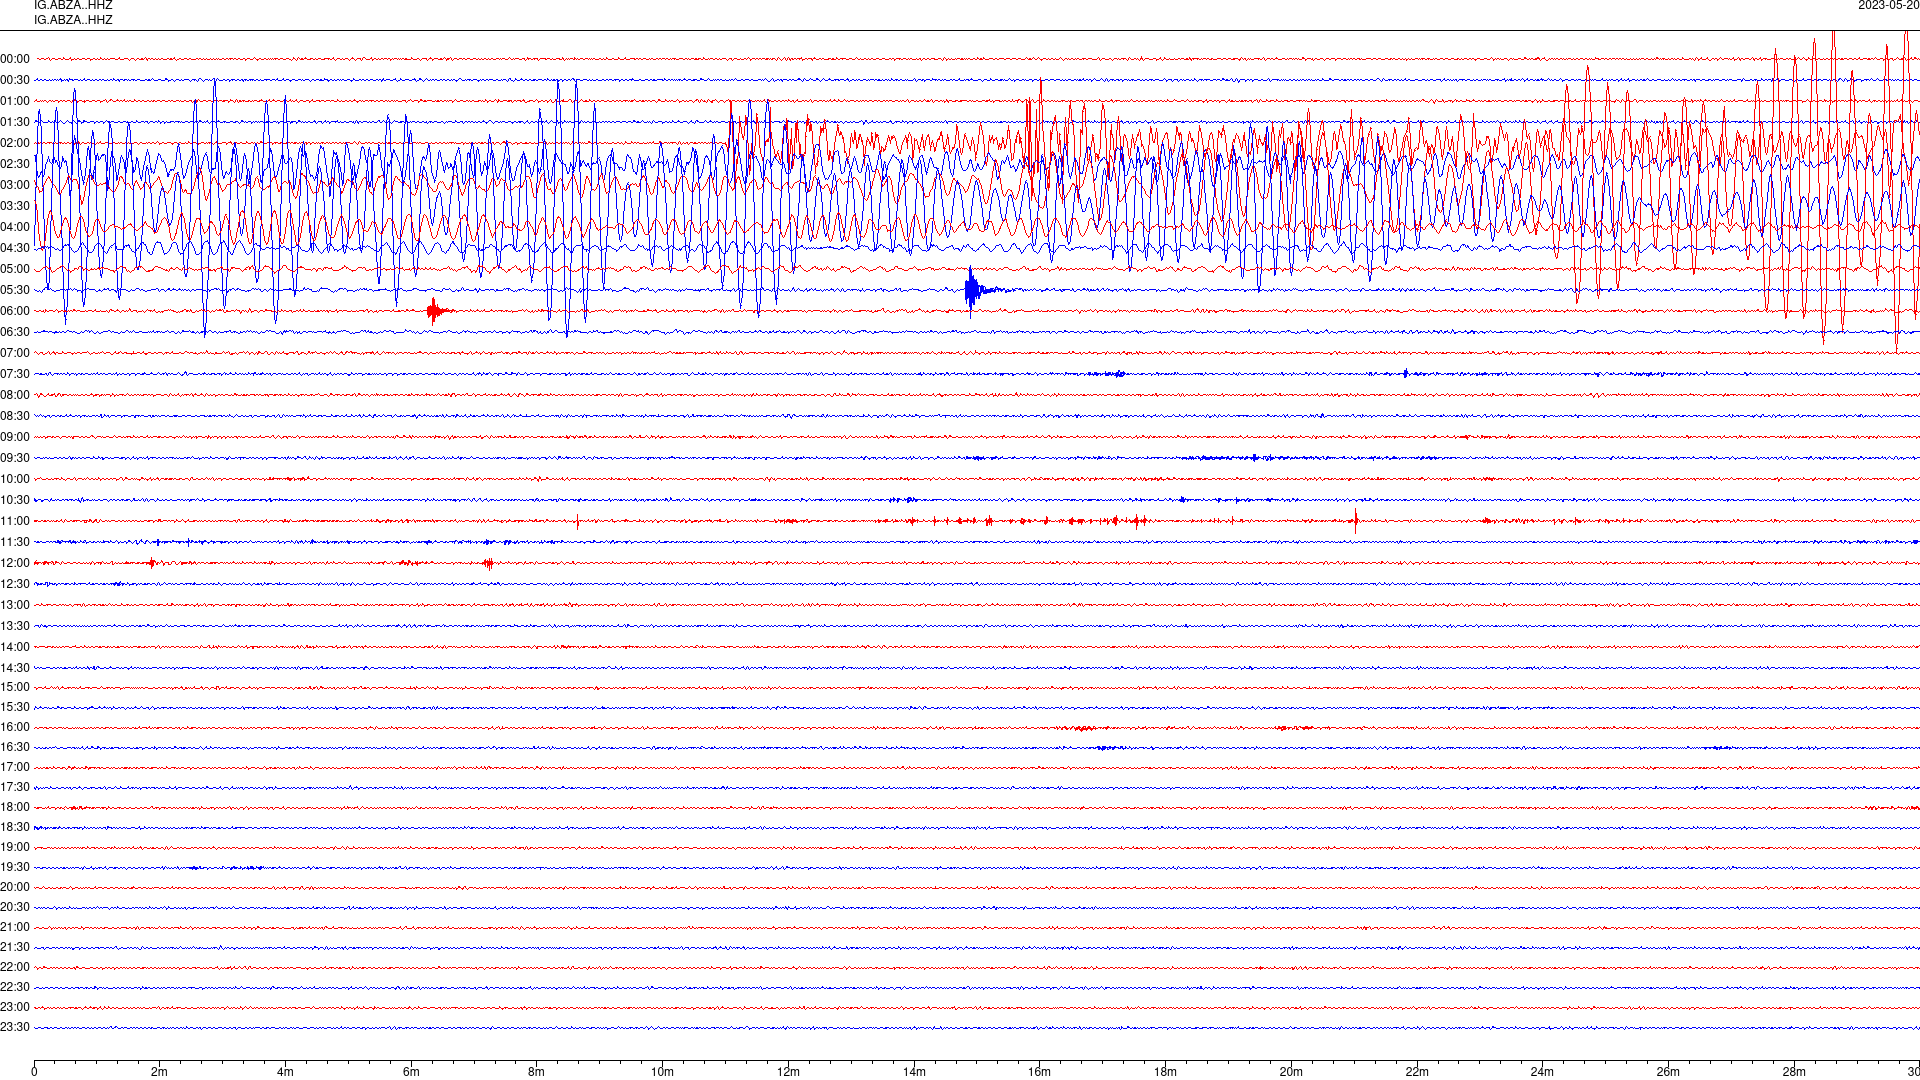The image size is (1920, 1080).
Task: Click the 15:00 trace time label
Action: click(x=15, y=687)
